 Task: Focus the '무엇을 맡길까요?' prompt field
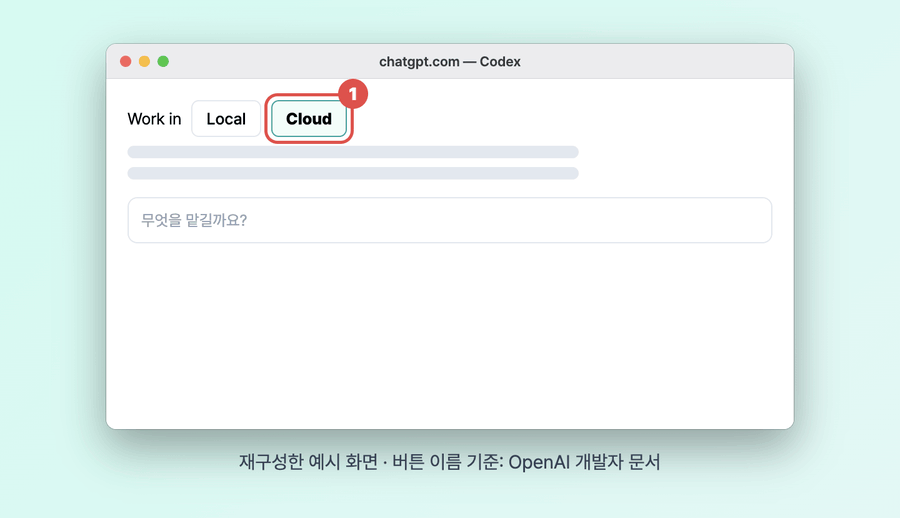click(449, 220)
